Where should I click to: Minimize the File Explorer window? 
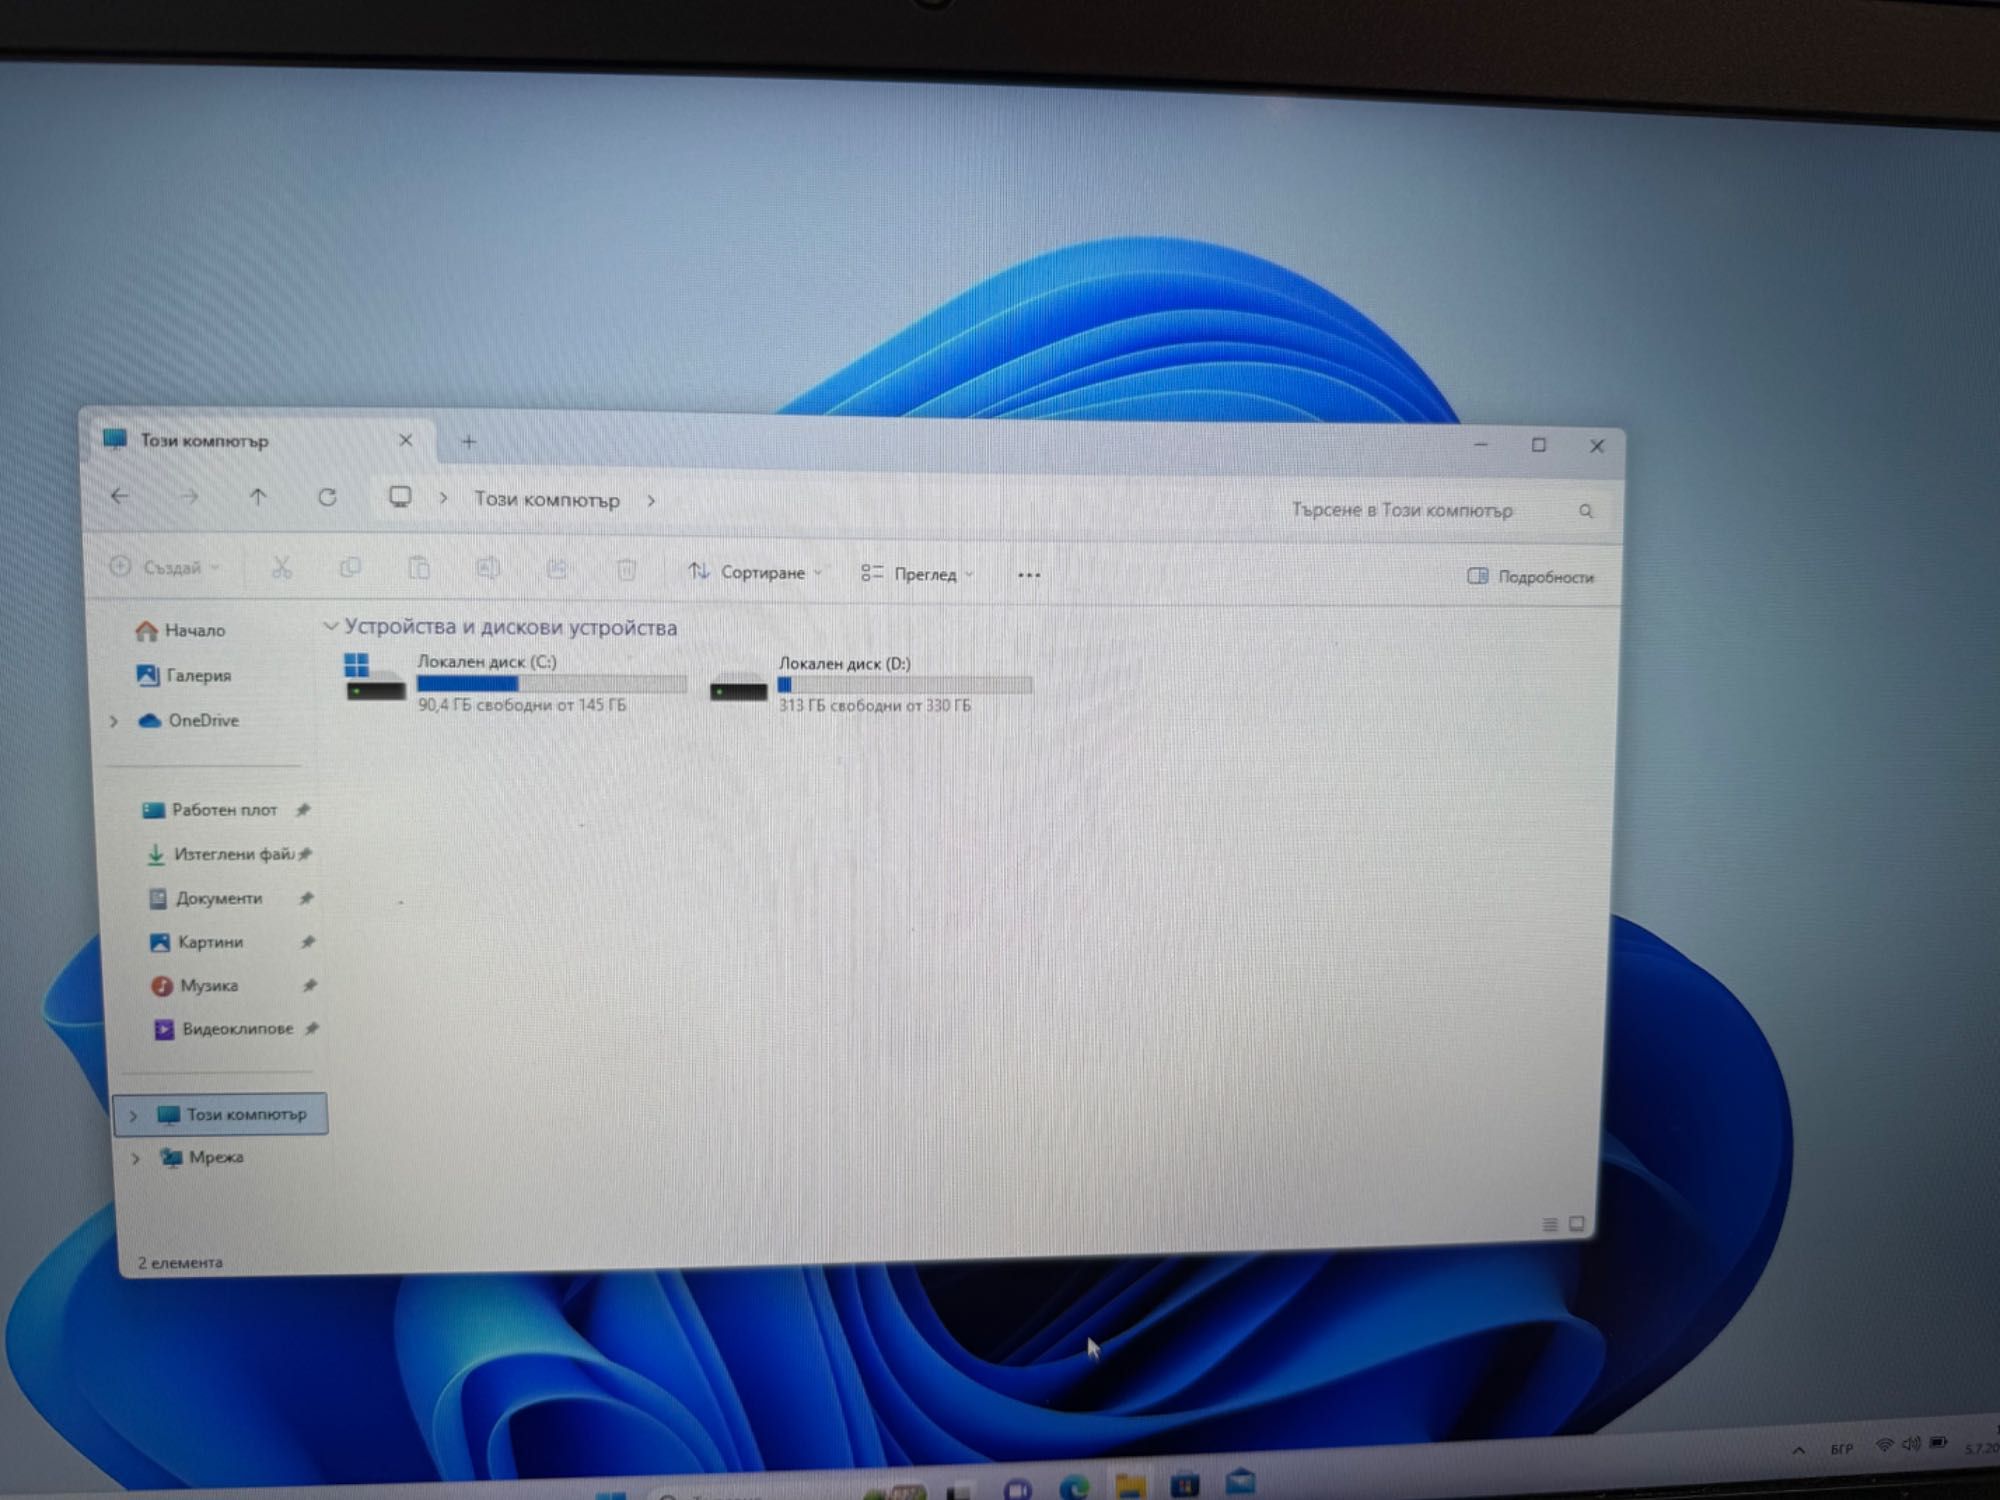coord(1481,444)
